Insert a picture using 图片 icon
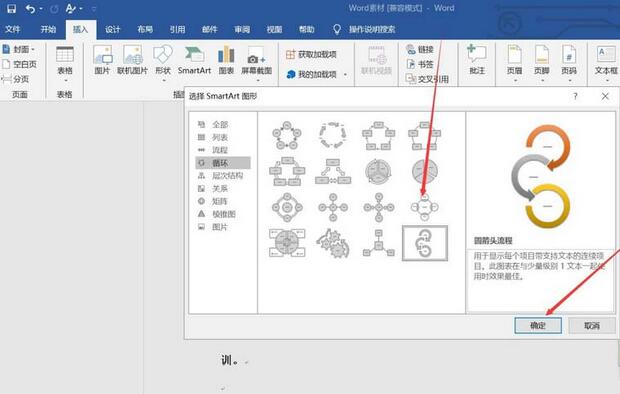The image size is (620, 394). click(102, 60)
